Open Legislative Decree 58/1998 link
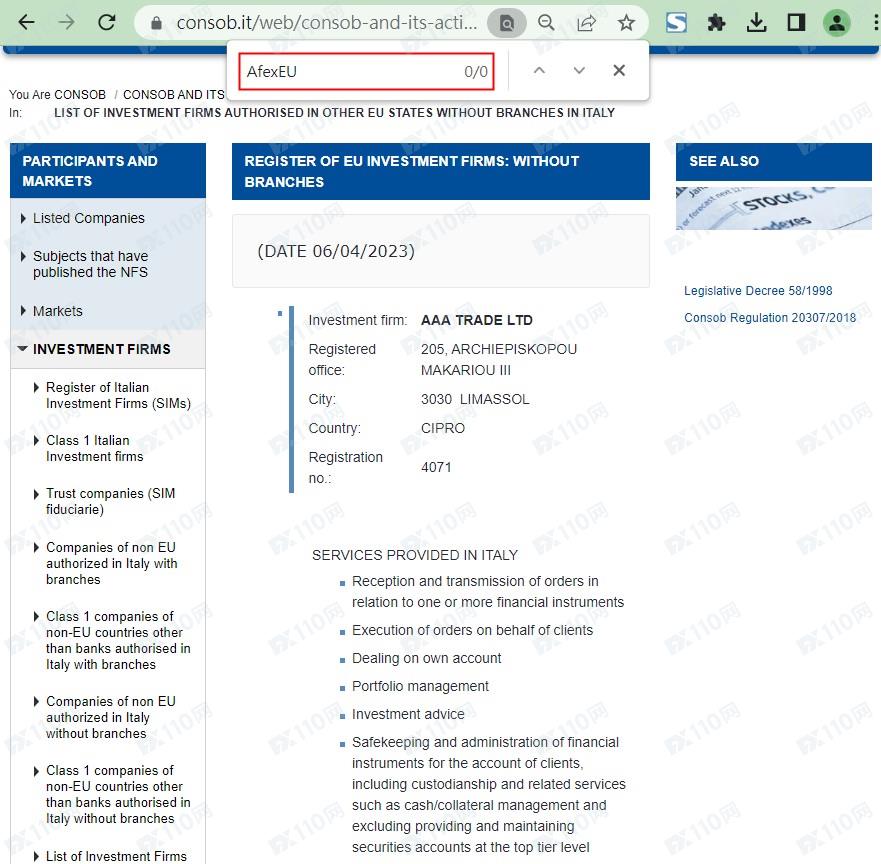Viewport: 881px width, 864px height. [x=757, y=291]
